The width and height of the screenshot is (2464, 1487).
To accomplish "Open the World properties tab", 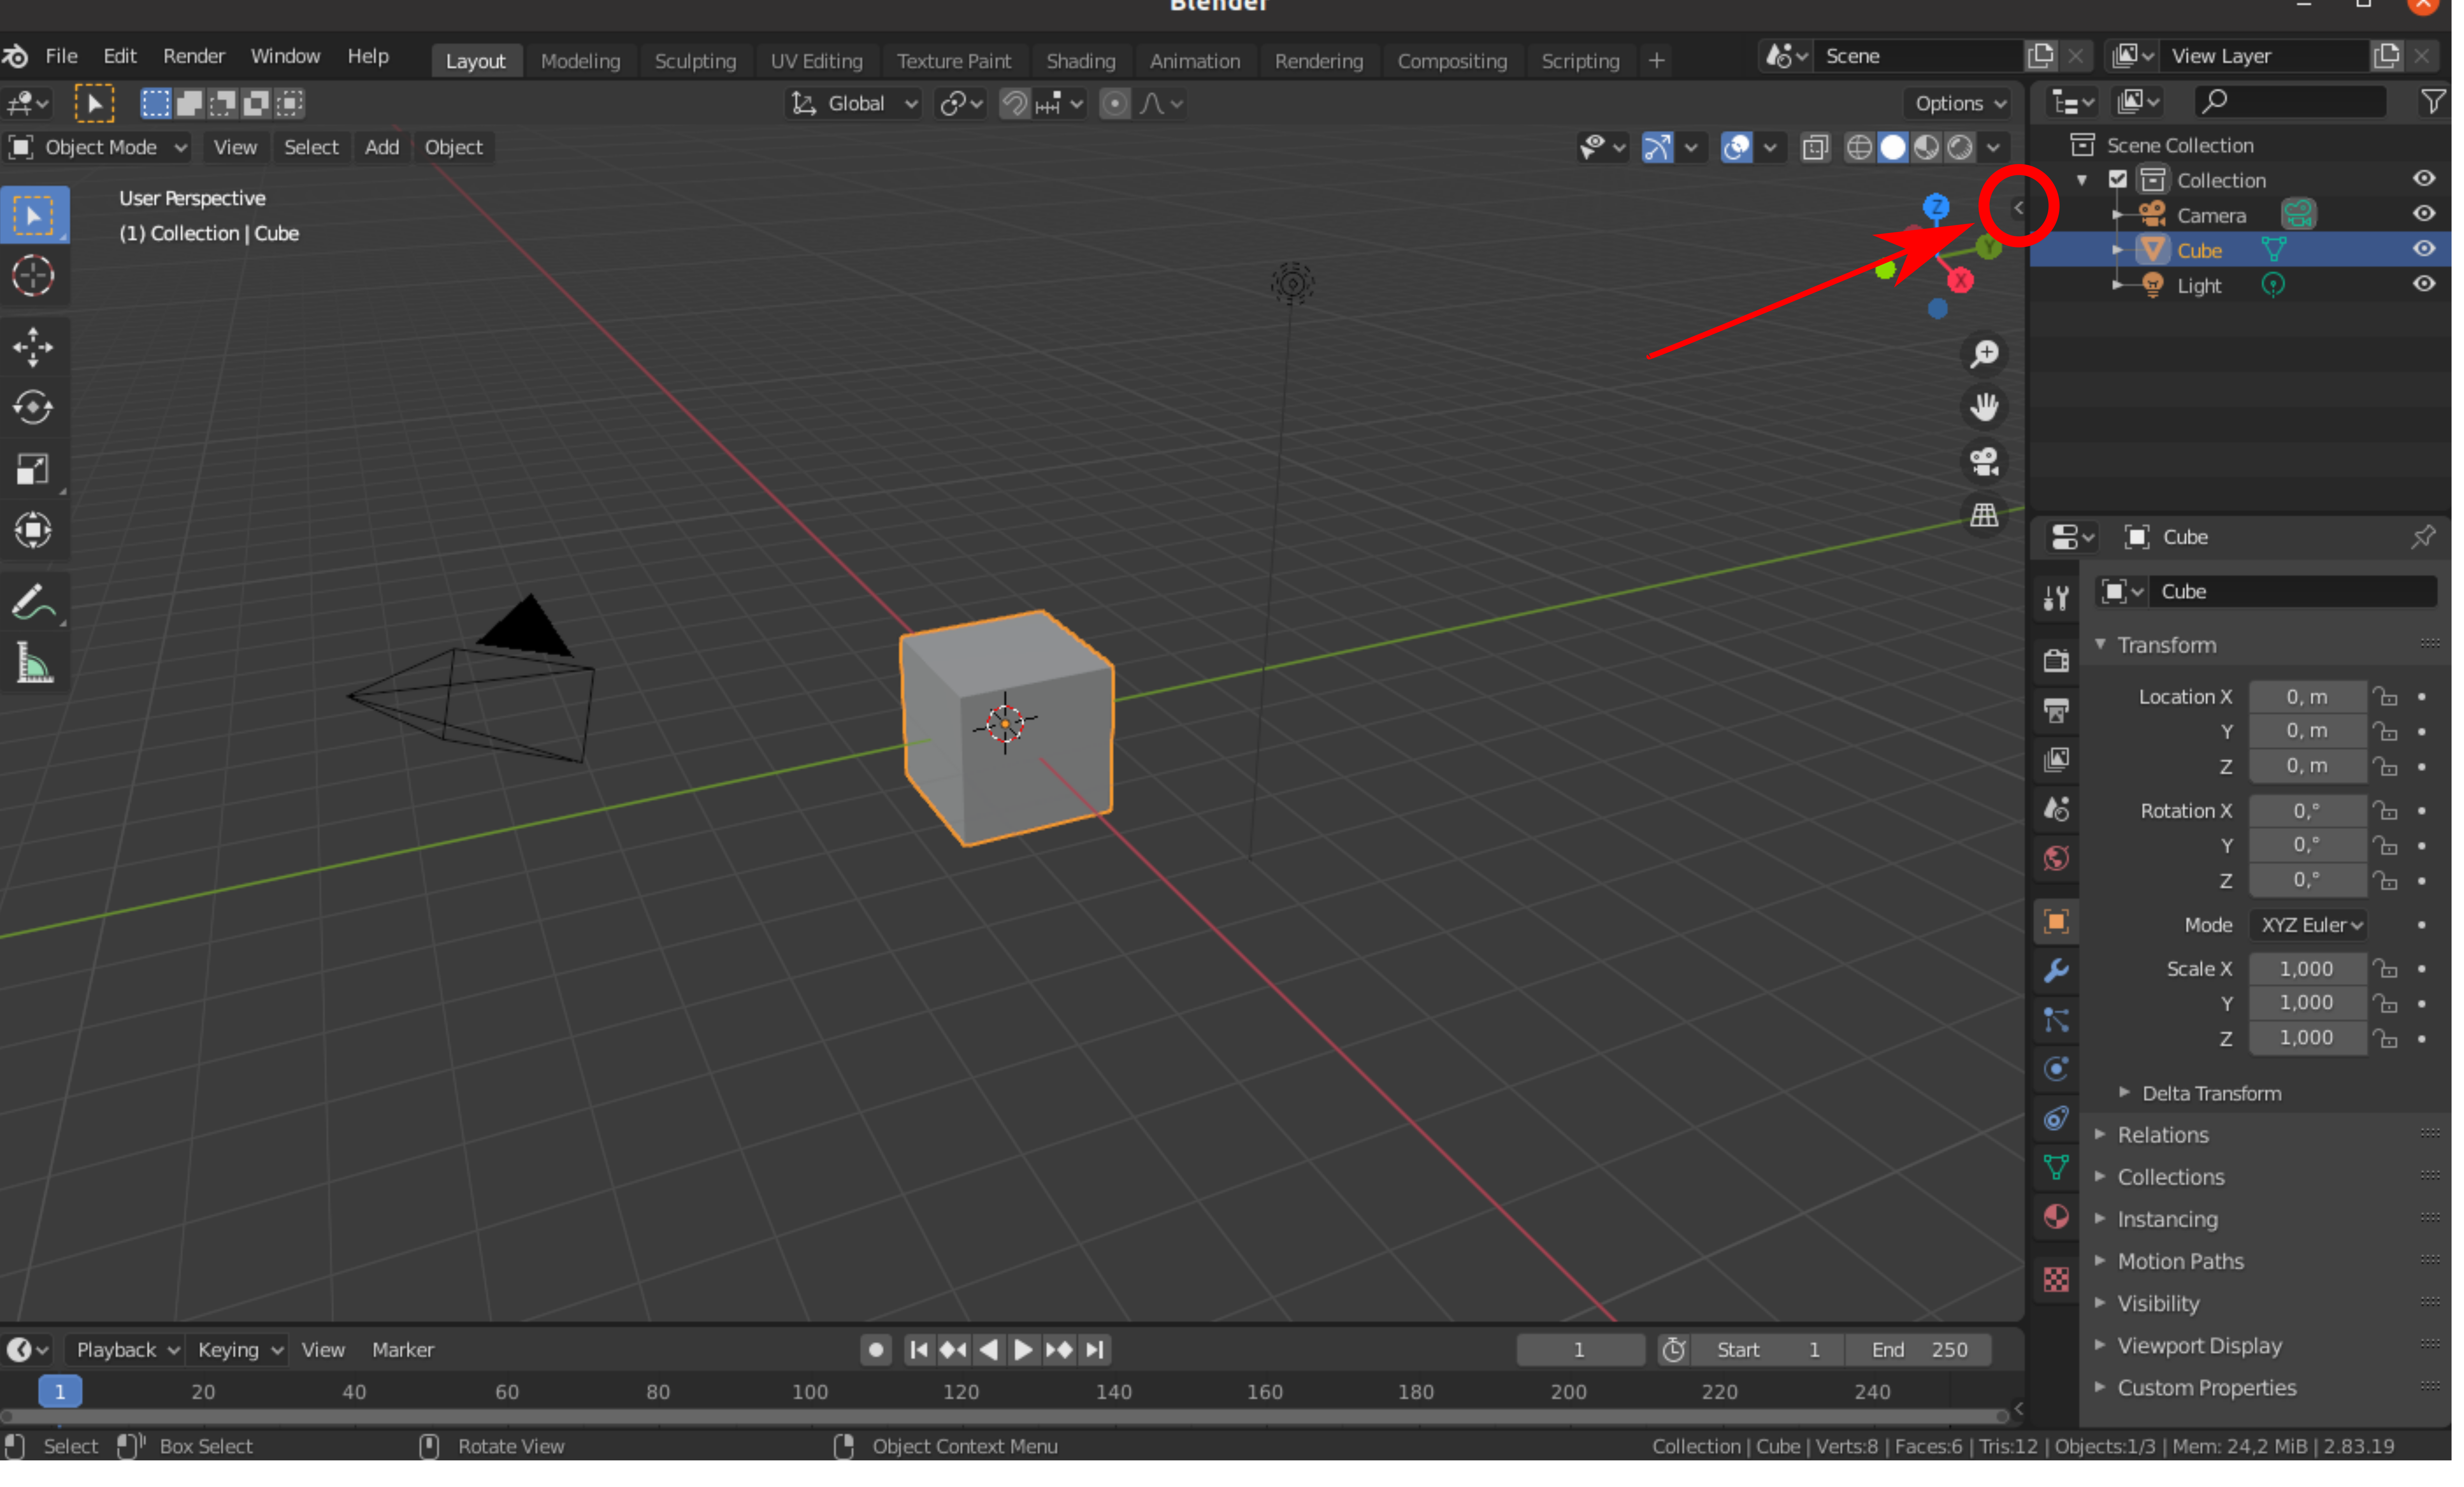I will click(x=2056, y=858).
